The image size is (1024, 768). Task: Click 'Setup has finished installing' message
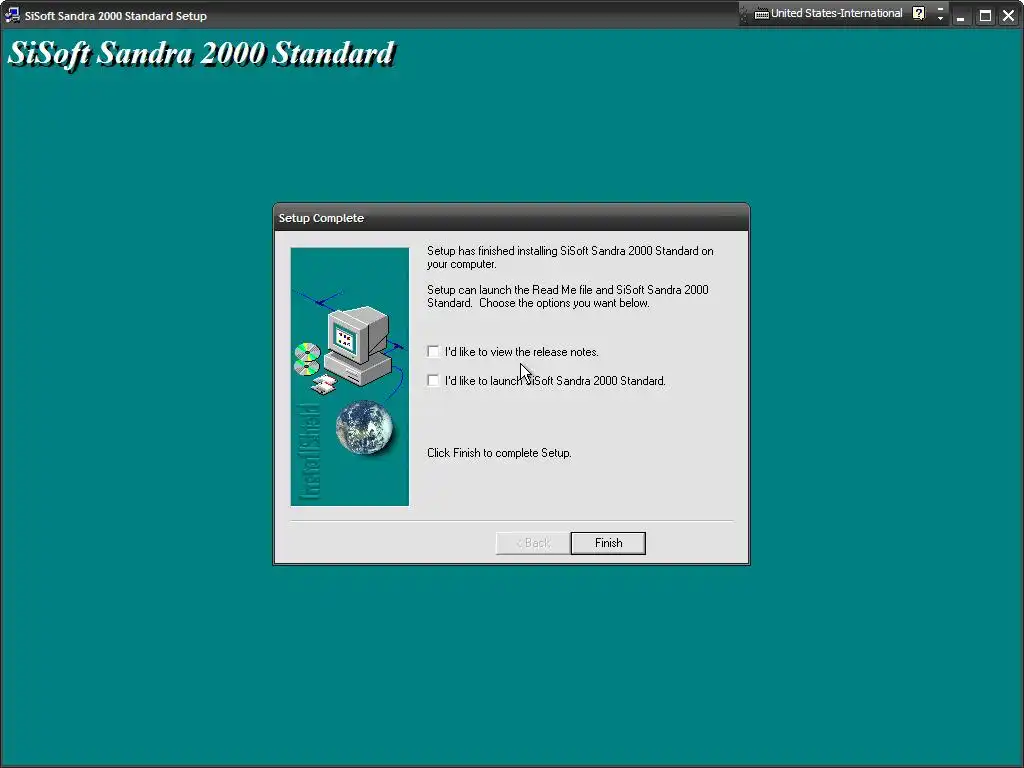click(570, 257)
